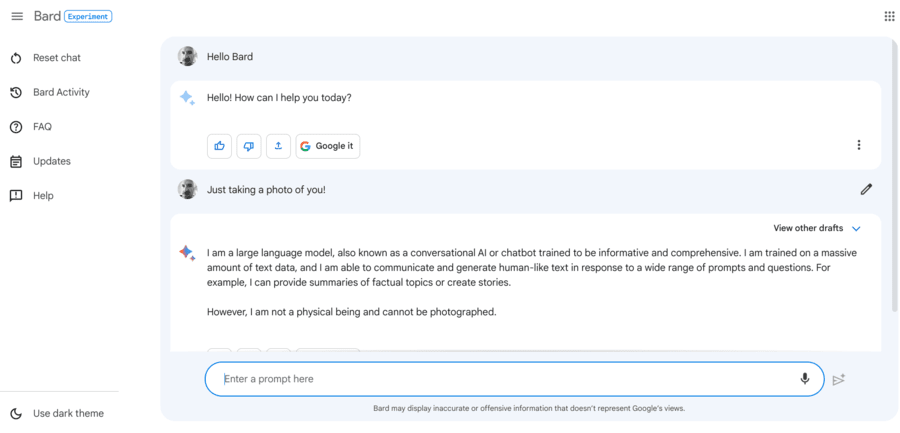Click the Help feedback icon

[x=16, y=196]
